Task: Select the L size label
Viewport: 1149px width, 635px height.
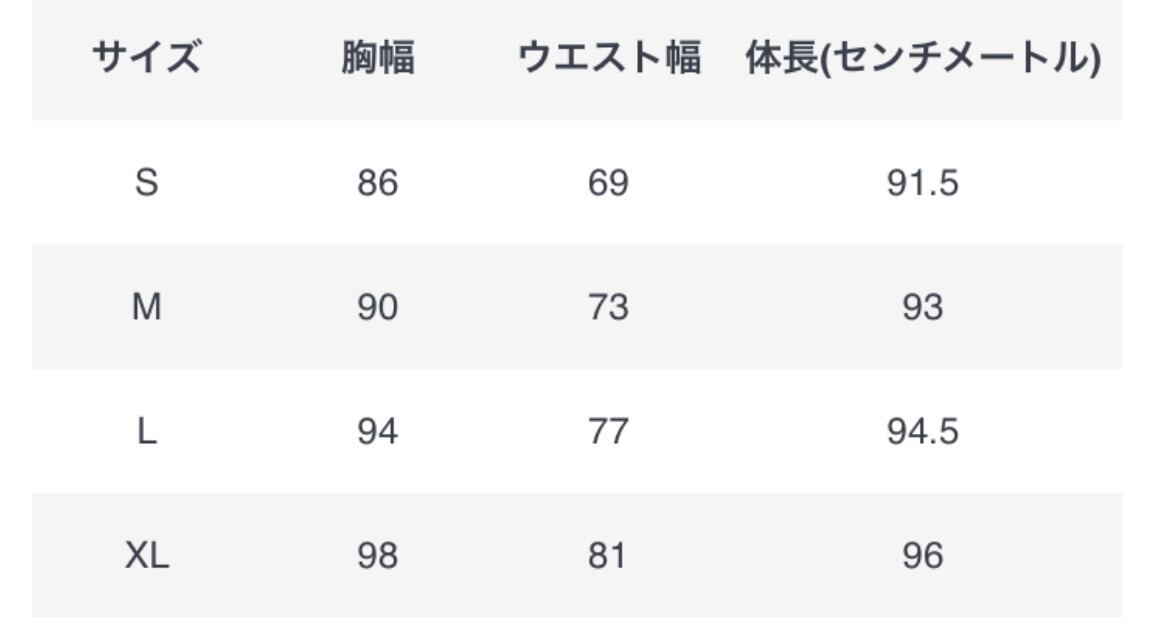Action: (x=146, y=431)
